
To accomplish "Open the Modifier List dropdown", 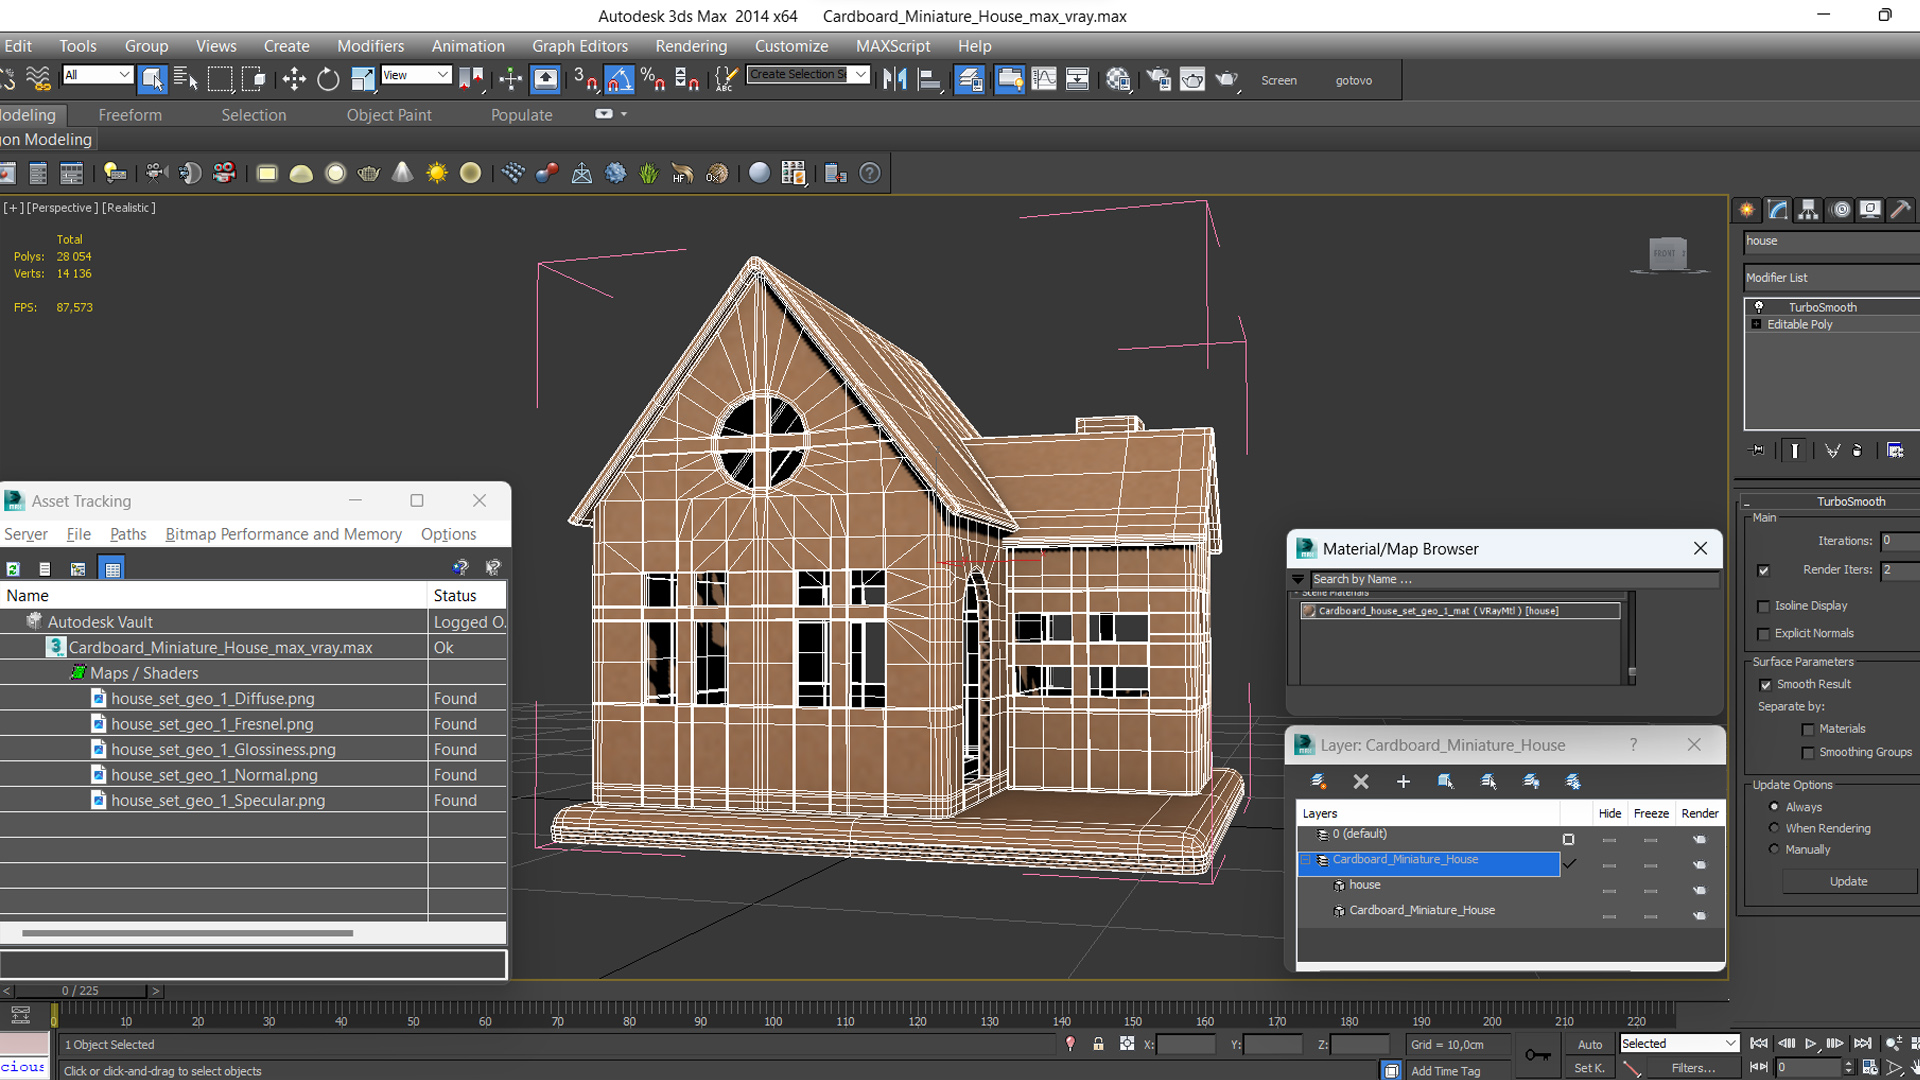I will coord(1832,278).
